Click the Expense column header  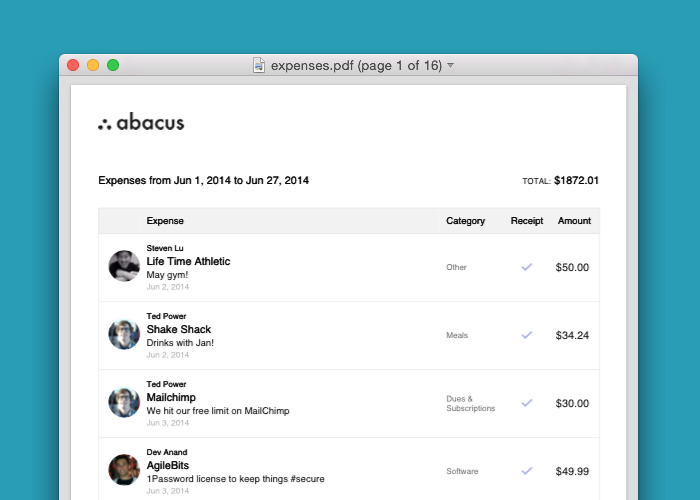point(165,221)
